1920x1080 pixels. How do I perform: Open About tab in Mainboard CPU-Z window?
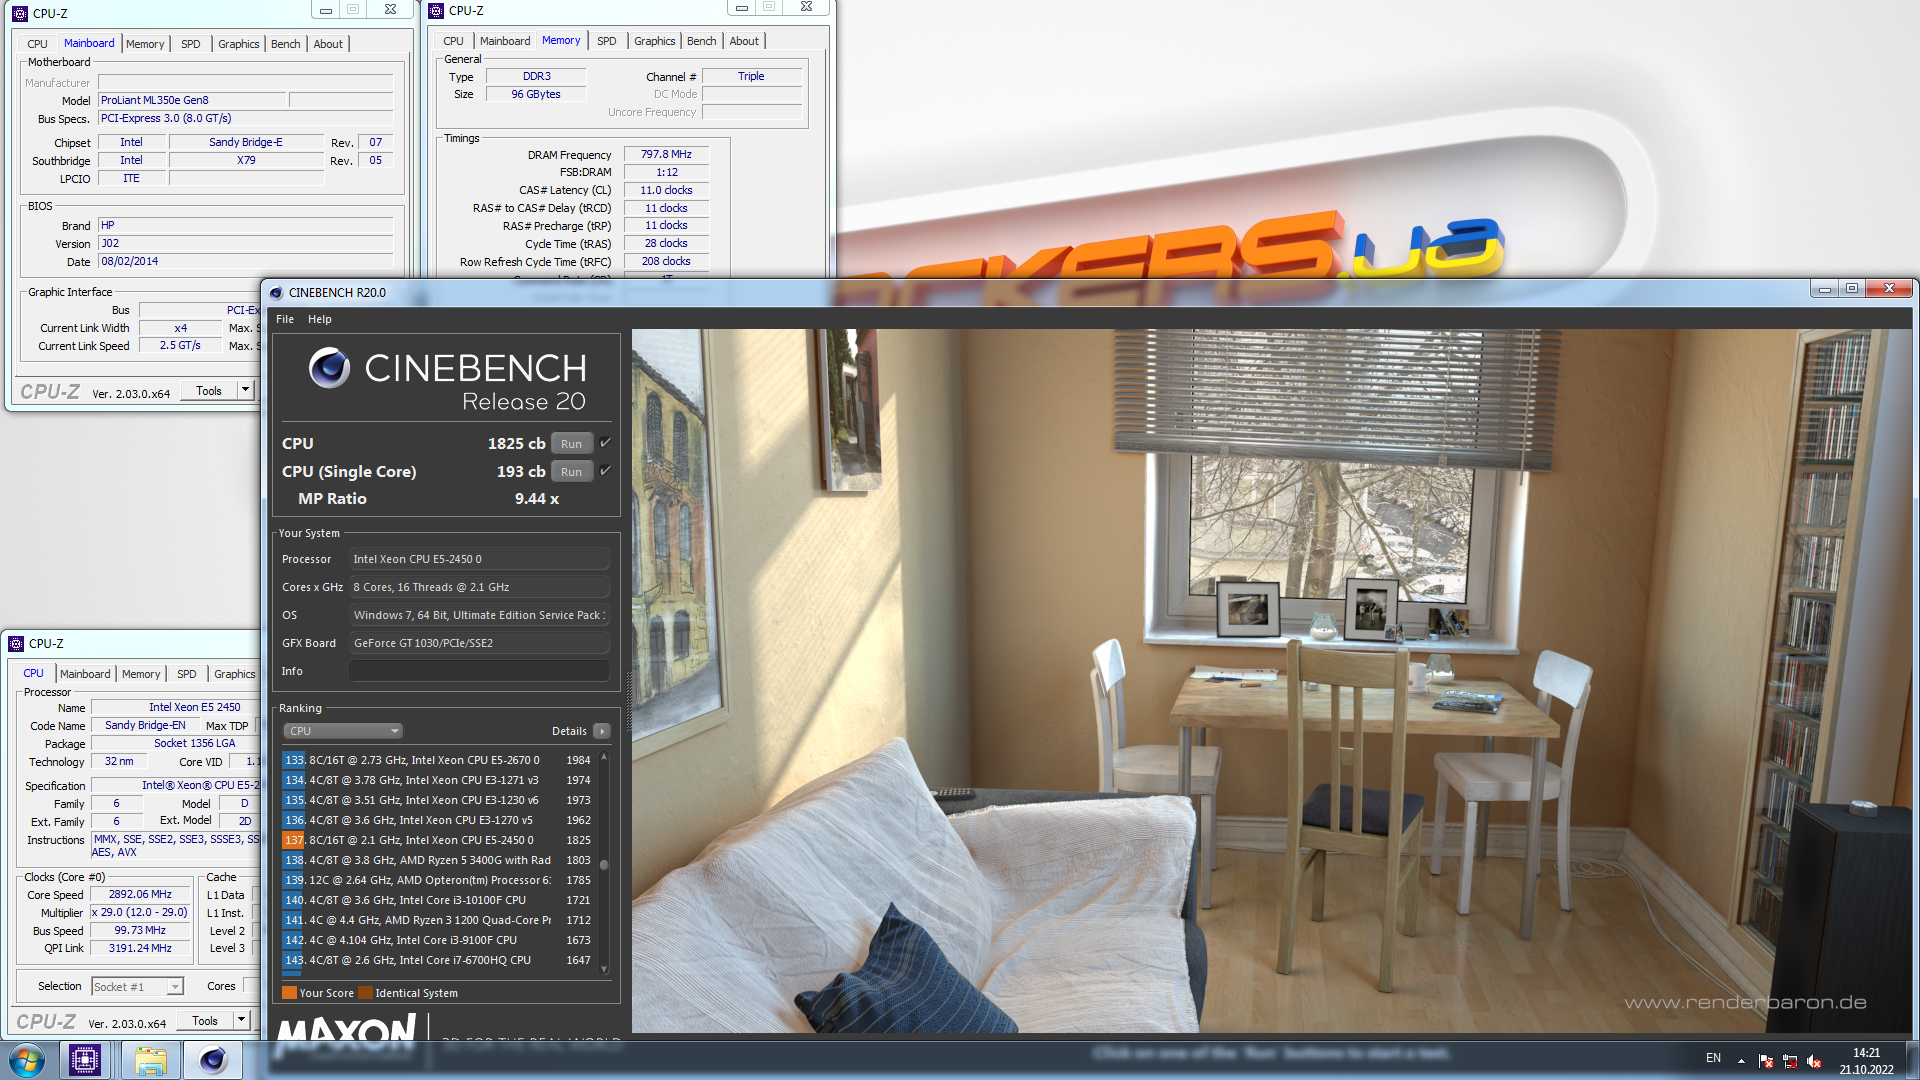(328, 44)
